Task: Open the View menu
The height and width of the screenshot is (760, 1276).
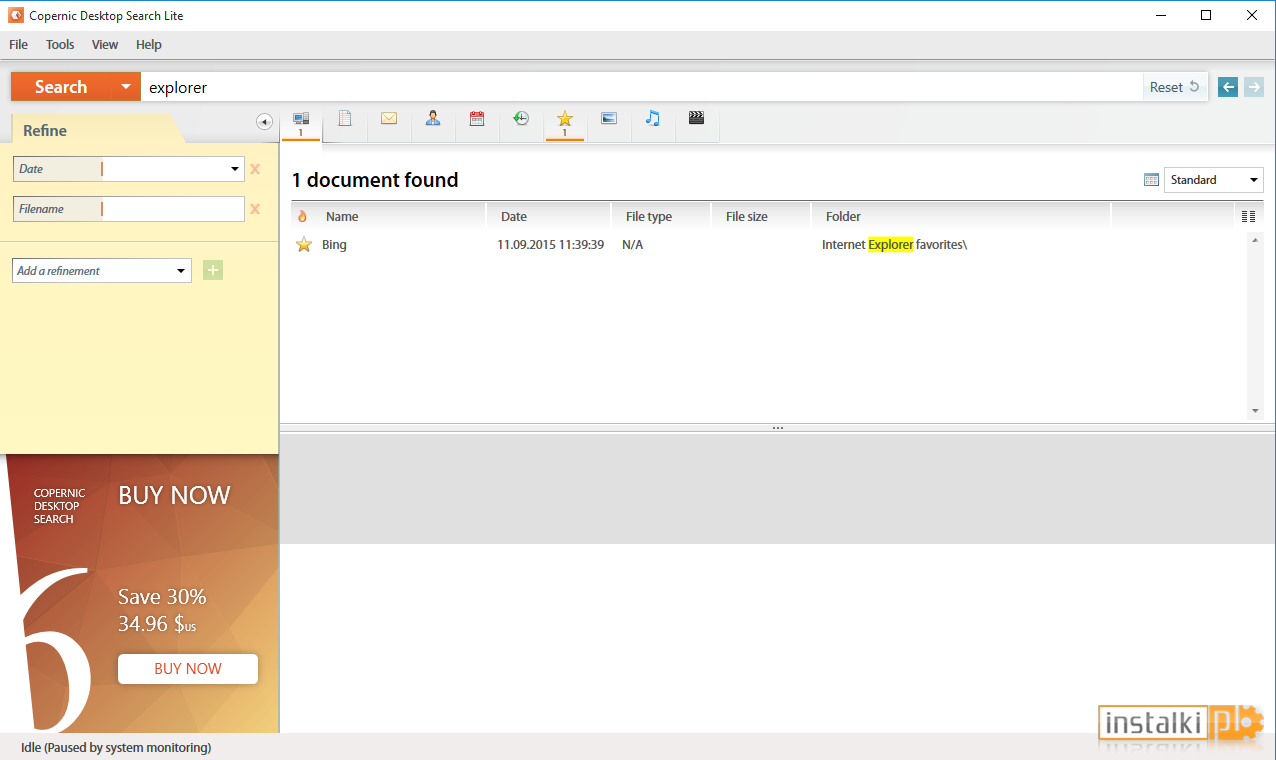Action: [x=105, y=44]
